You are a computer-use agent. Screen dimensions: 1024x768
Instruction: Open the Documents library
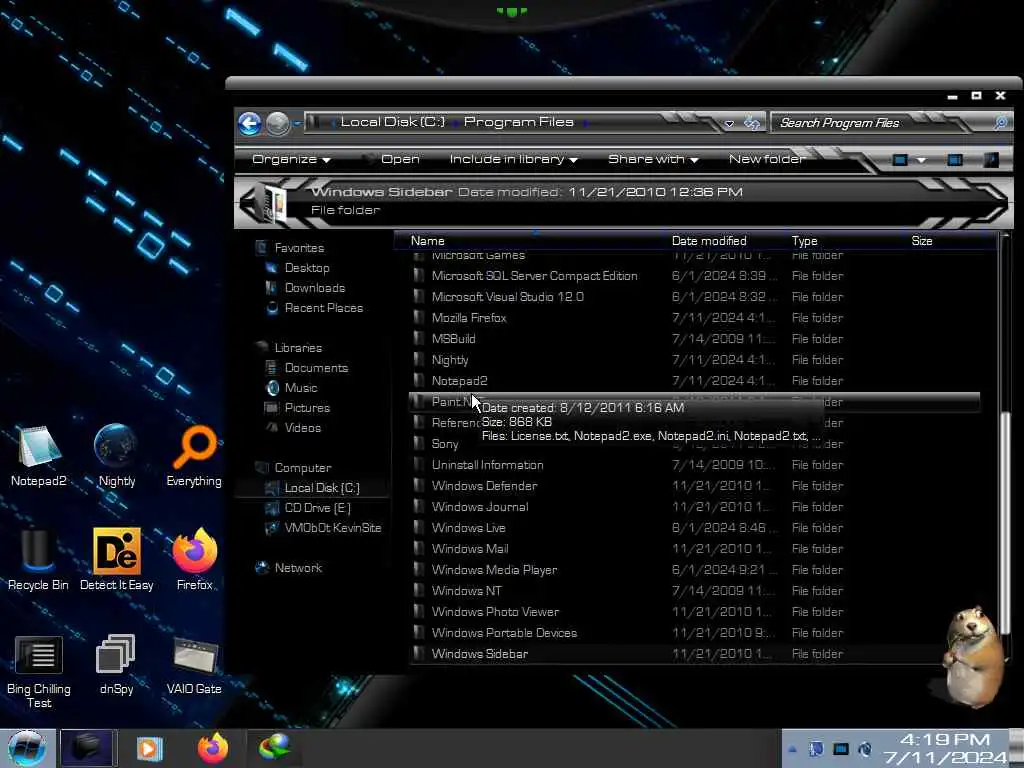coord(316,368)
